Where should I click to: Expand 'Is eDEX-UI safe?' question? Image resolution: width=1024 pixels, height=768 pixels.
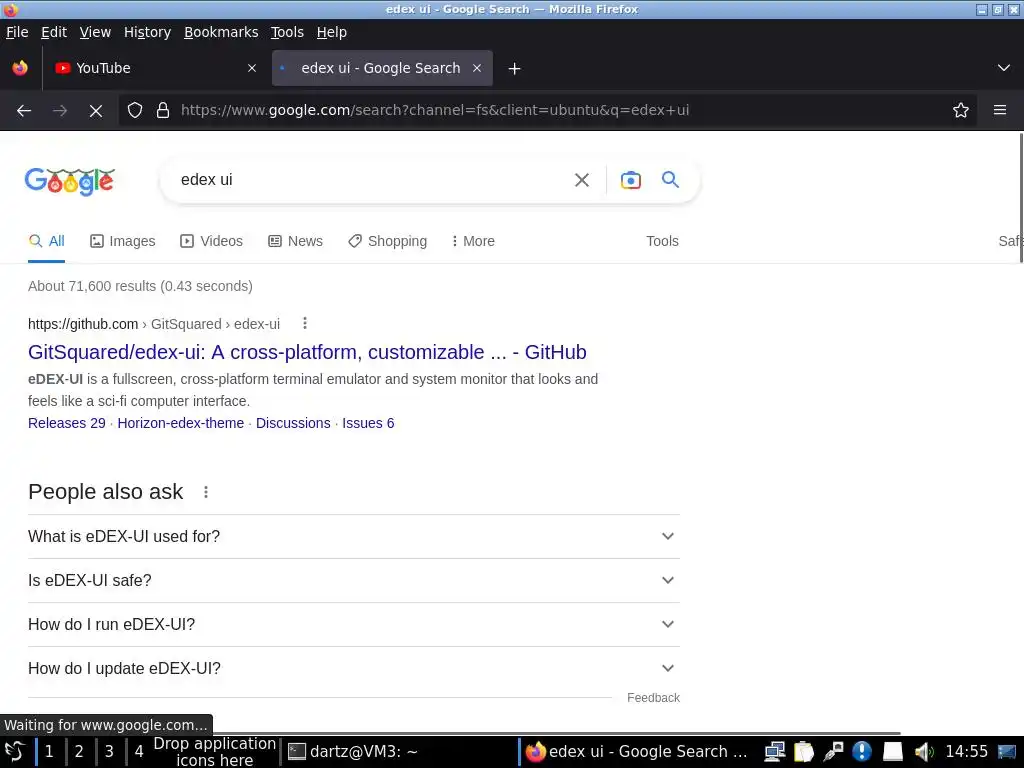point(354,581)
